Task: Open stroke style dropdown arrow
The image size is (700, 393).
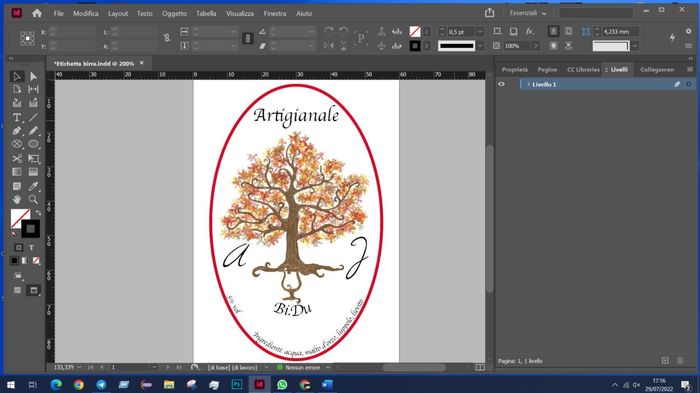Action: [x=480, y=46]
